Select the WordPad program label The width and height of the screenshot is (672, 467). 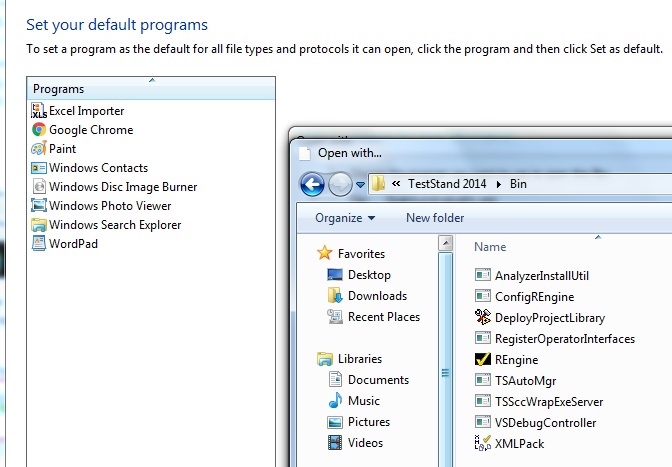(73, 244)
